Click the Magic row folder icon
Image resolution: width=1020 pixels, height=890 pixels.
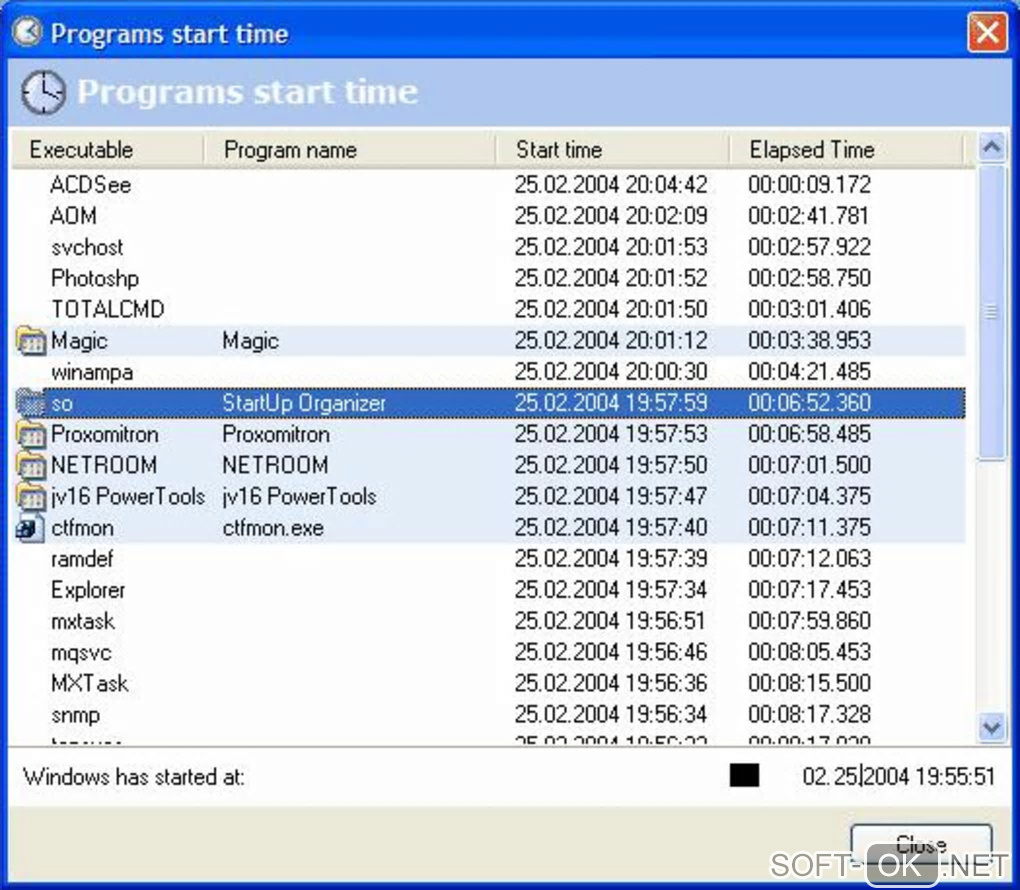pyautogui.click(x=30, y=341)
